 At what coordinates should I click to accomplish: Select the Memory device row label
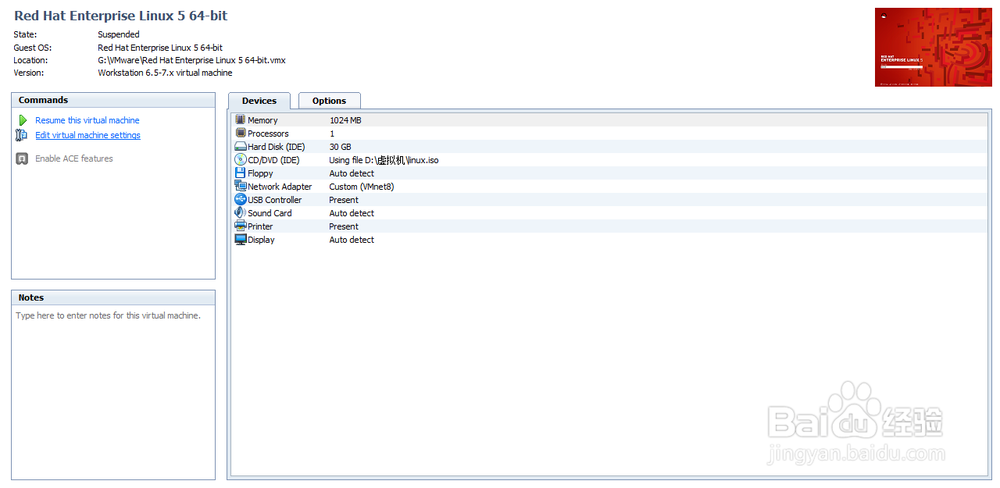click(263, 120)
